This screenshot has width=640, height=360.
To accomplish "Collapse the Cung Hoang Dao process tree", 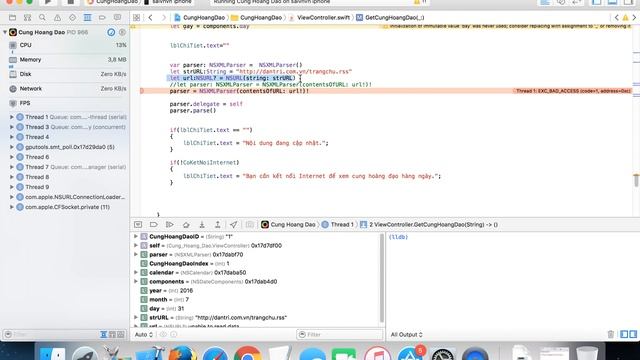I will [5, 32].
